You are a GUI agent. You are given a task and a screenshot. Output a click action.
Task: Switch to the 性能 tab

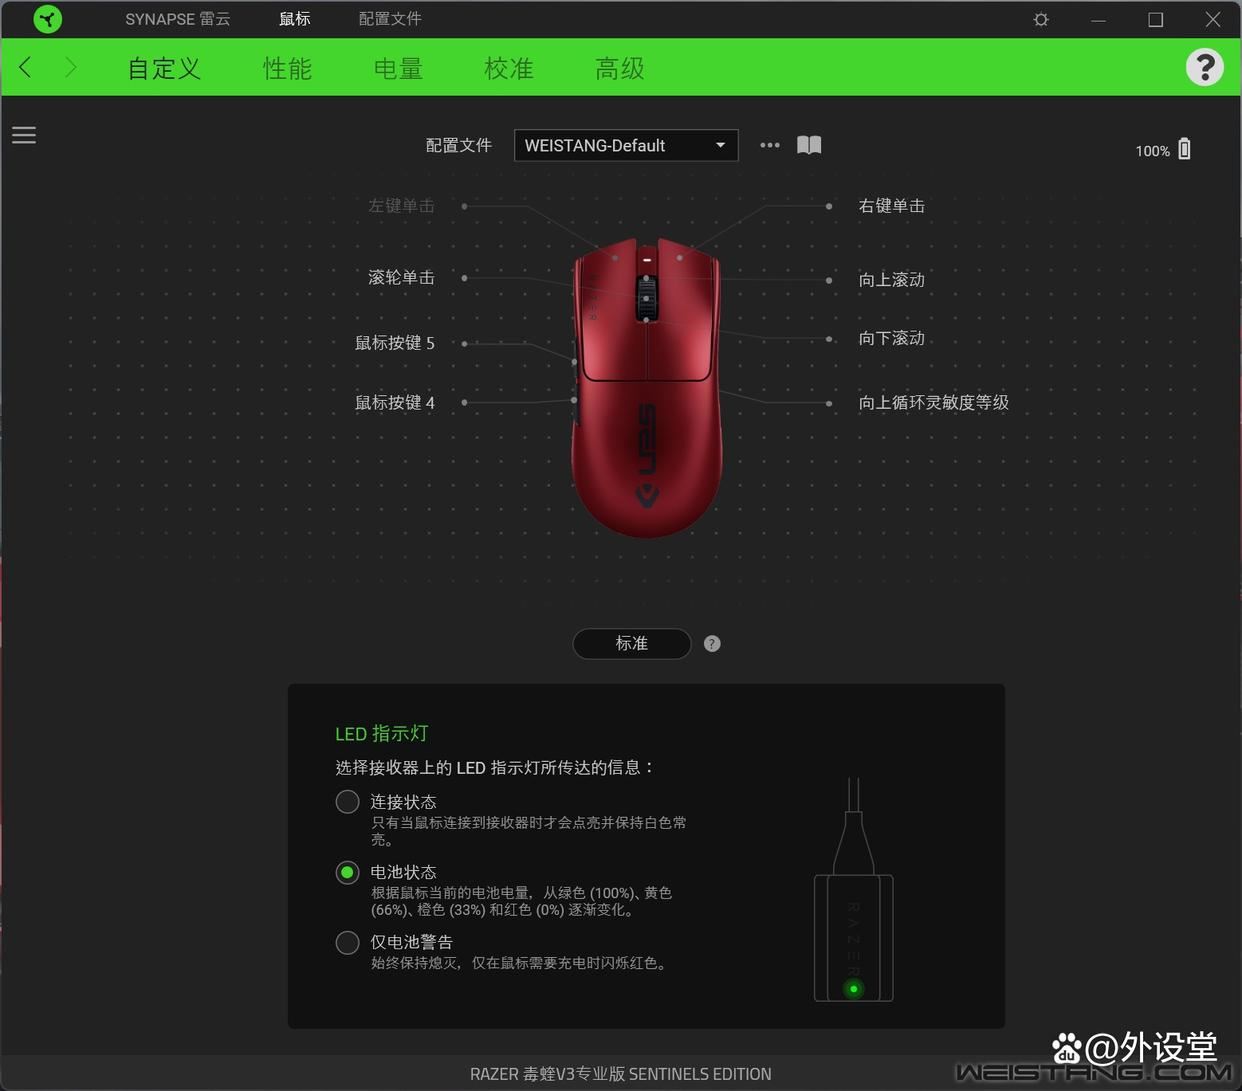pyautogui.click(x=287, y=68)
